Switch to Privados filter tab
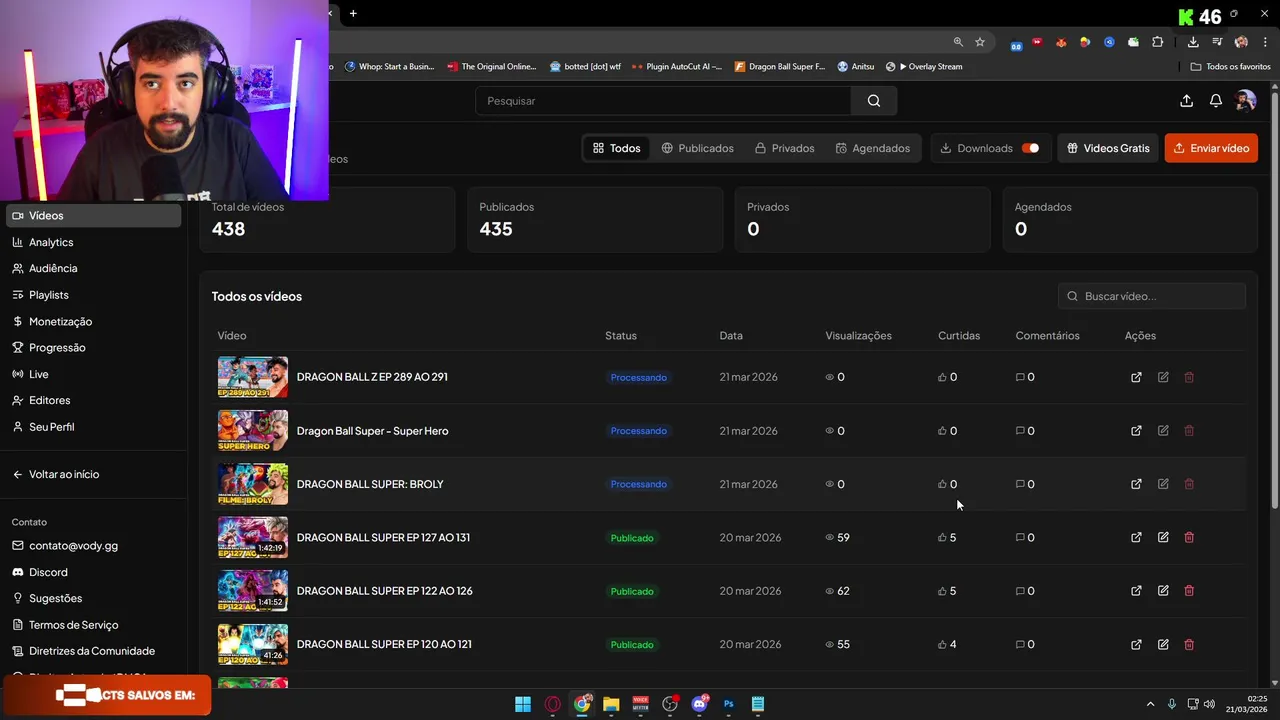Screen dimensions: 1280x720 click(784, 148)
